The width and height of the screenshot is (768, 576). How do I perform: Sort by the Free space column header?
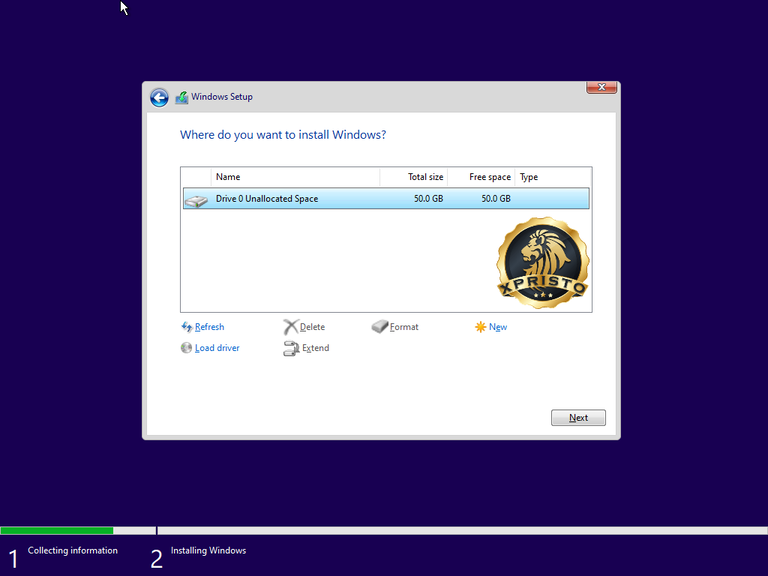481,177
